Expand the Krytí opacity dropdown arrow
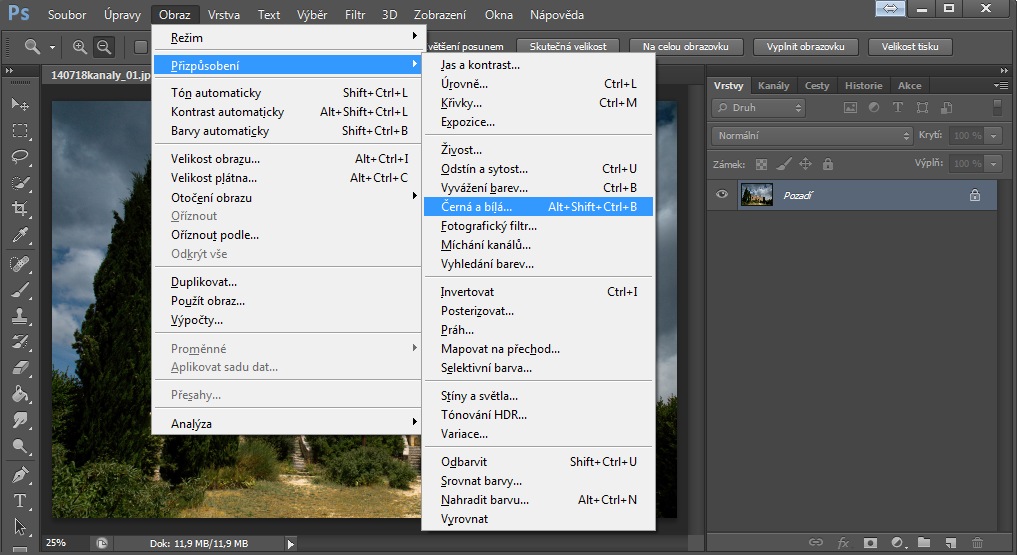Viewport: 1017px width, 555px height. [x=994, y=135]
